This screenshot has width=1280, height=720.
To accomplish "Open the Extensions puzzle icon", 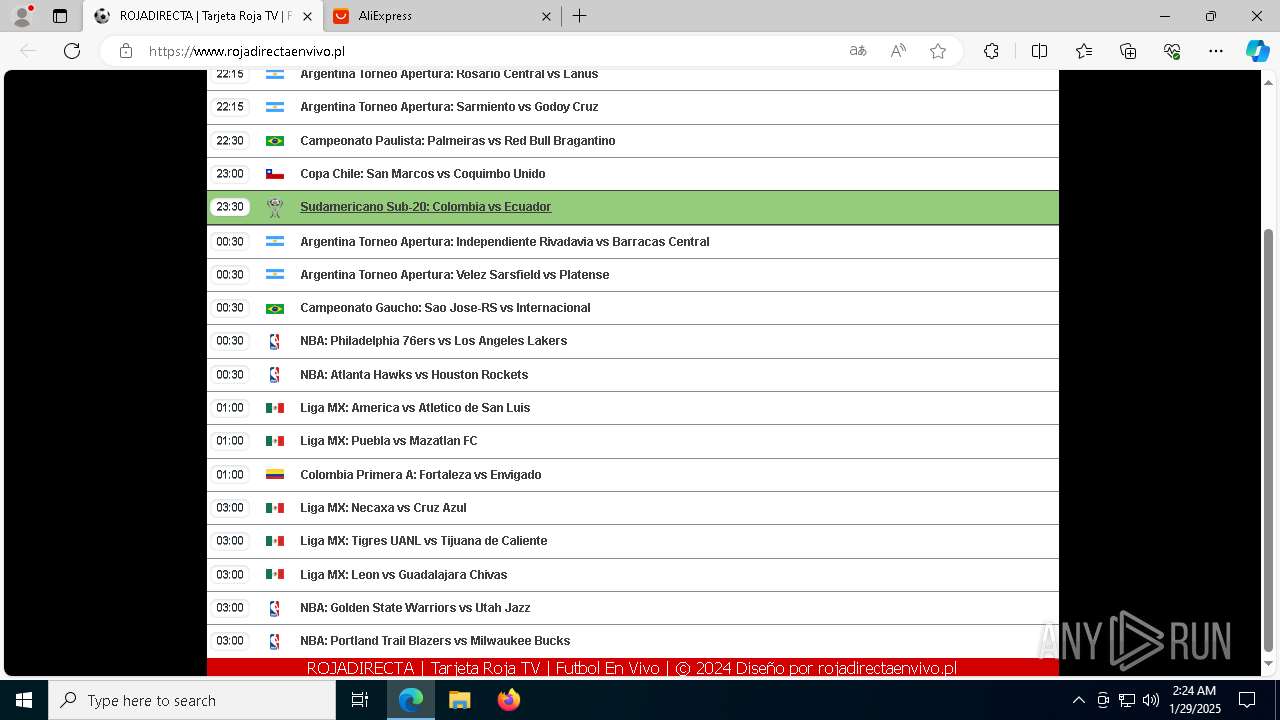I will (x=991, y=51).
